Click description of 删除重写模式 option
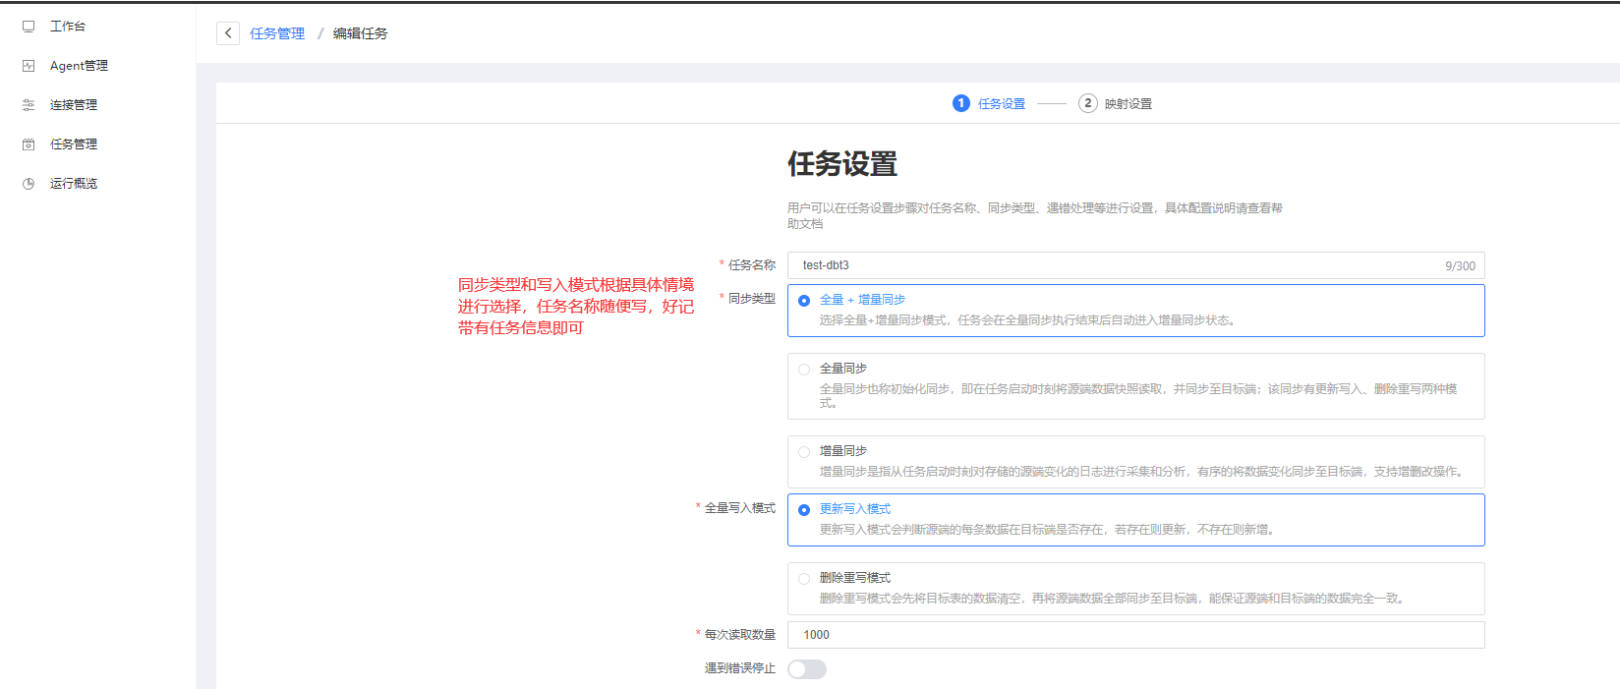 coord(1114,599)
